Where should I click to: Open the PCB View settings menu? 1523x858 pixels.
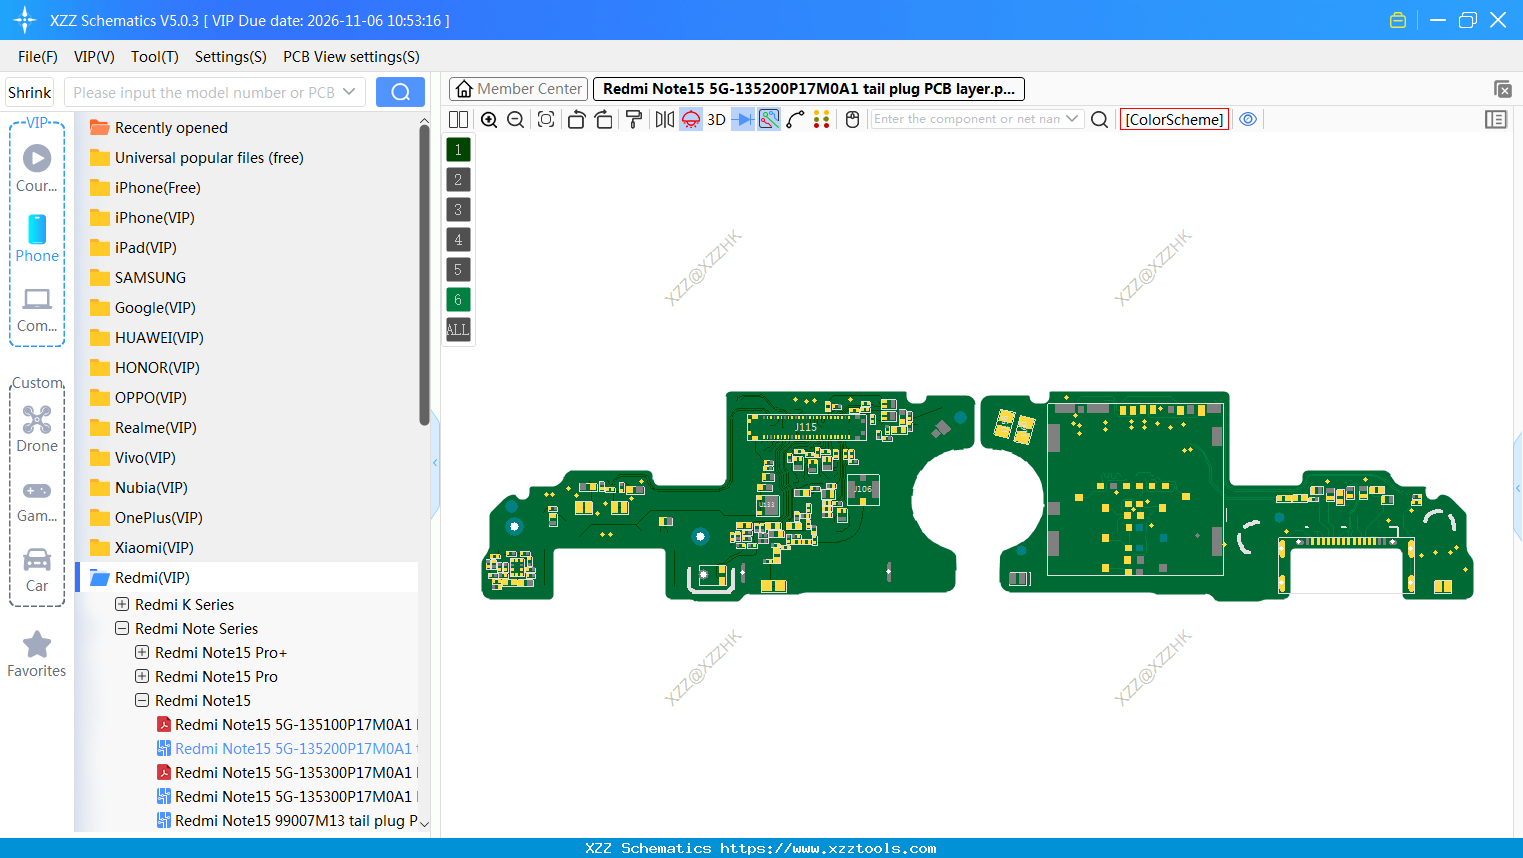[x=351, y=57]
